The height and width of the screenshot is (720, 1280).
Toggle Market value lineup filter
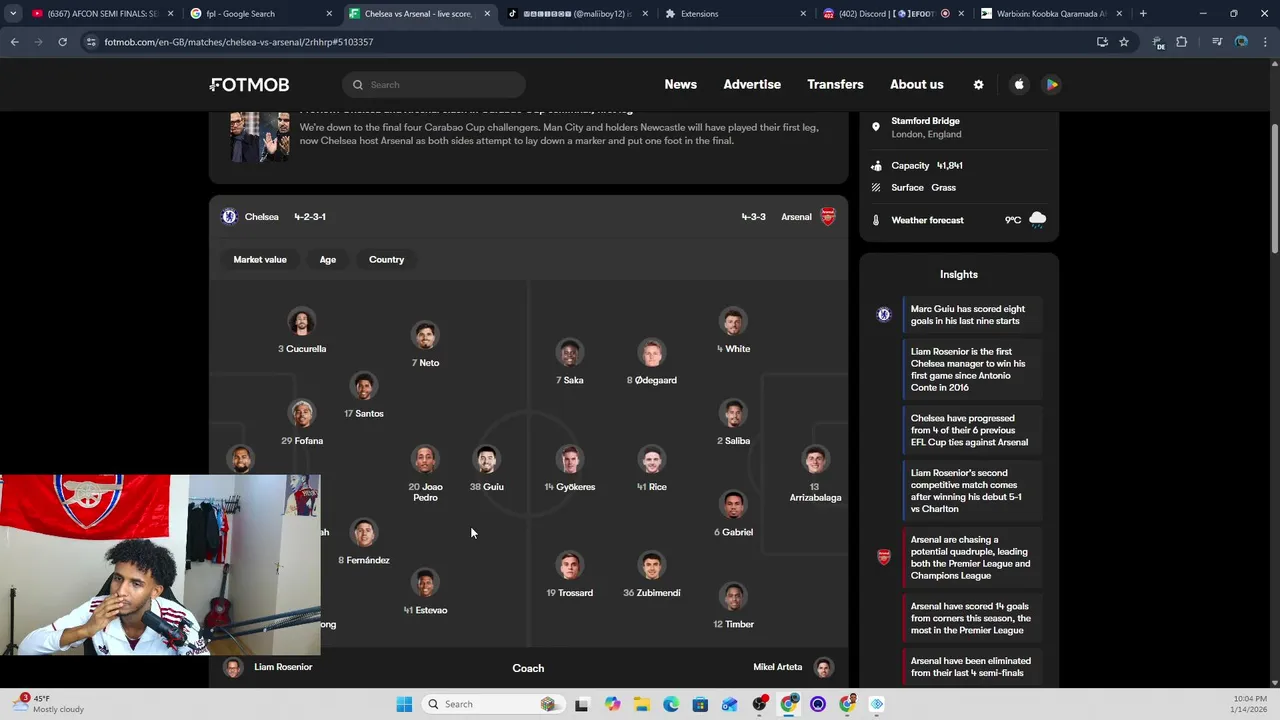[x=260, y=260]
